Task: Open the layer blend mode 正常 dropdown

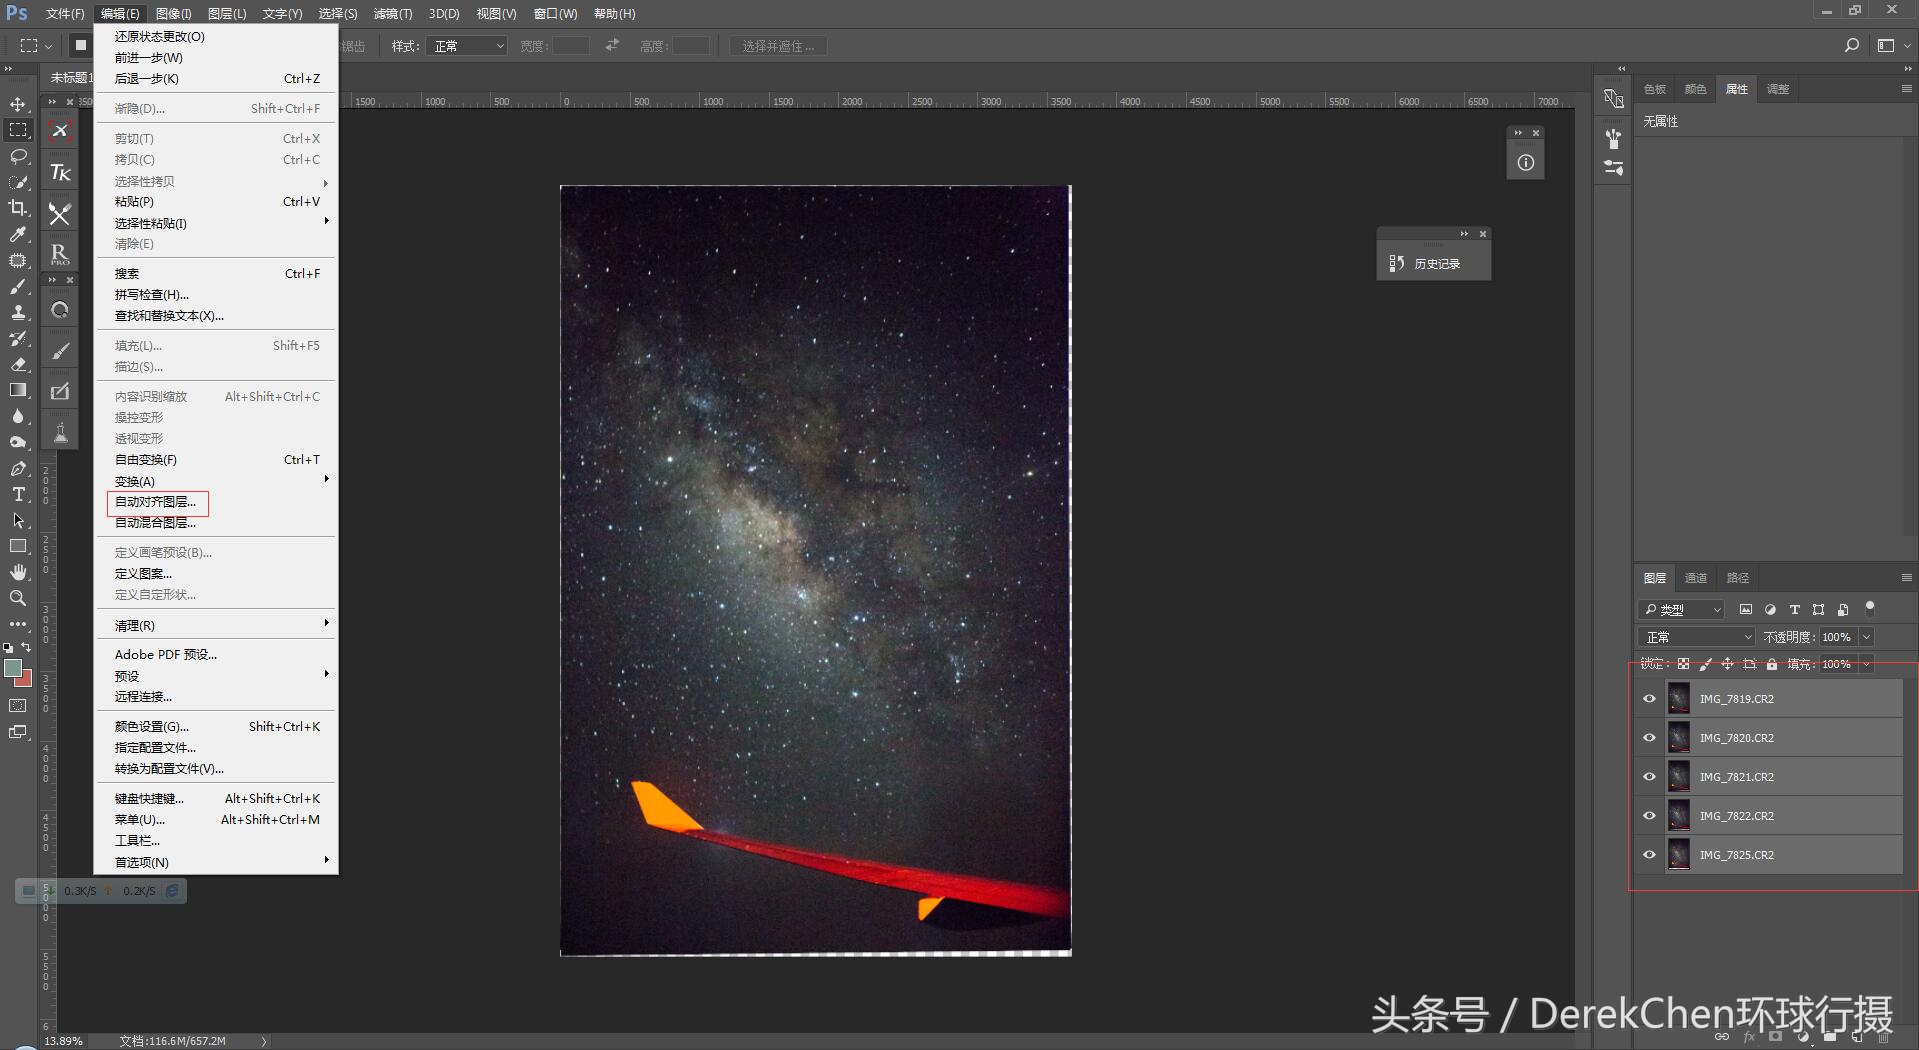Action: [x=1697, y=637]
